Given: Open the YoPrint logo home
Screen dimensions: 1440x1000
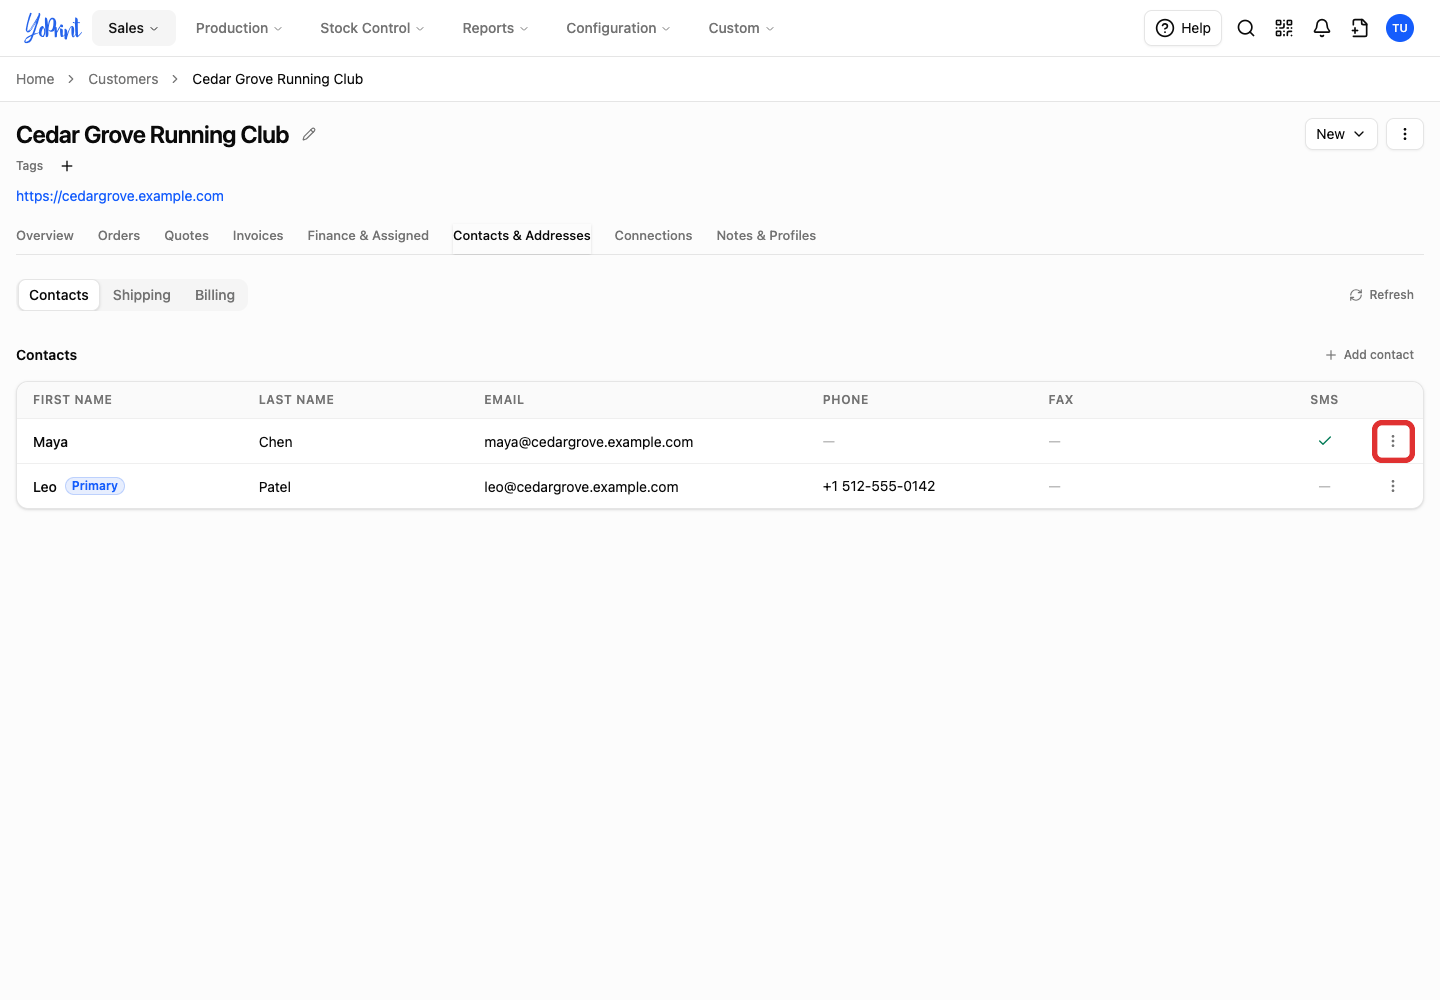Looking at the screenshot, I should tap(52, 28).
